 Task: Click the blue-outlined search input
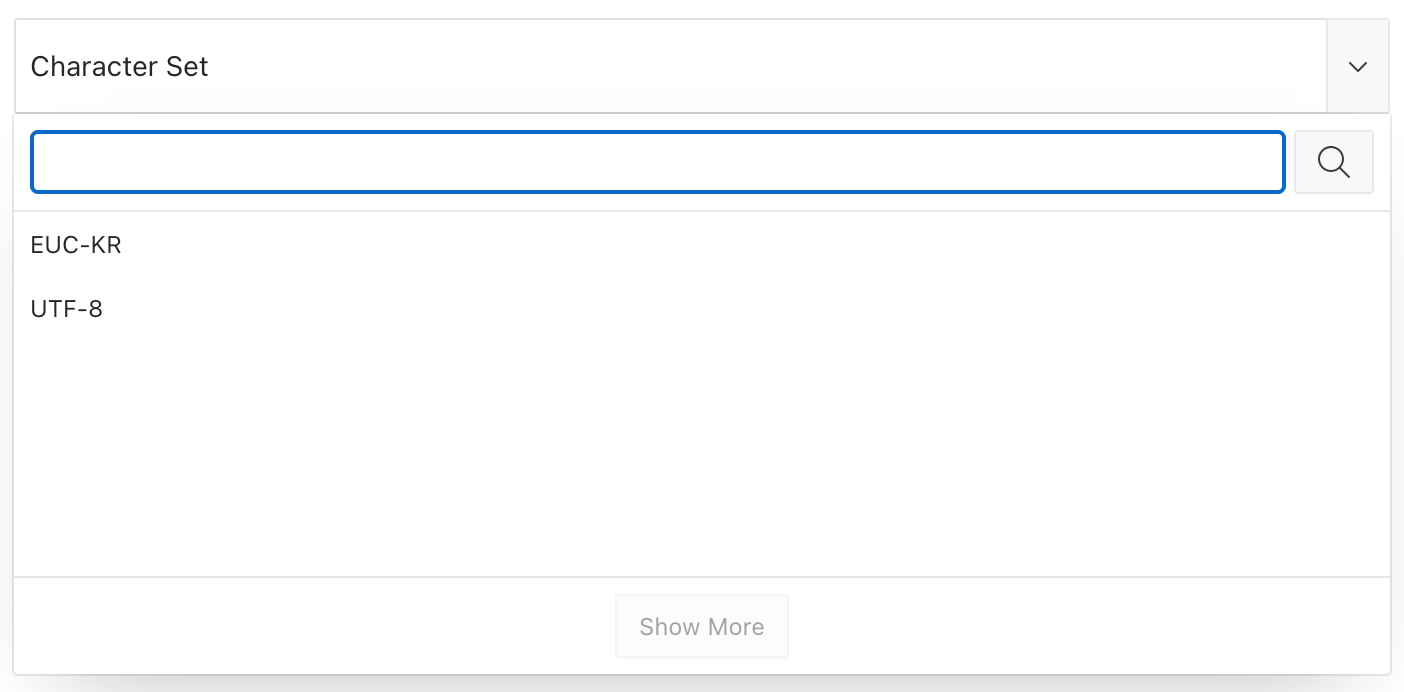pos(658,162)
